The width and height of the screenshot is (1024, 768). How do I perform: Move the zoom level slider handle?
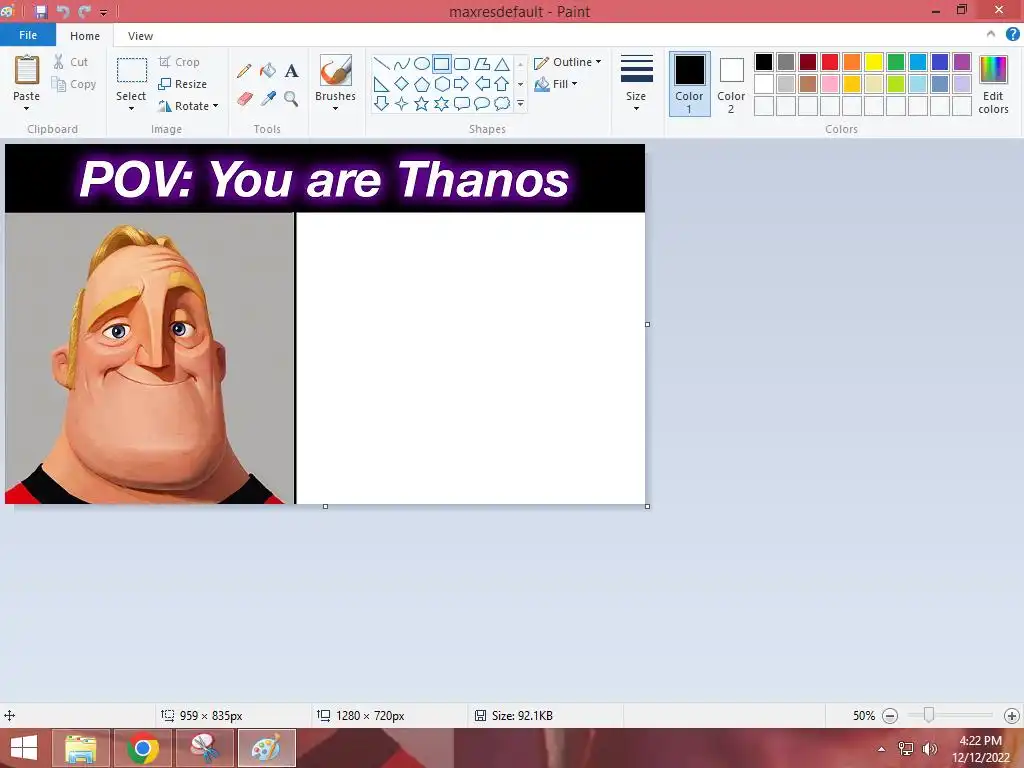[928, 715]
